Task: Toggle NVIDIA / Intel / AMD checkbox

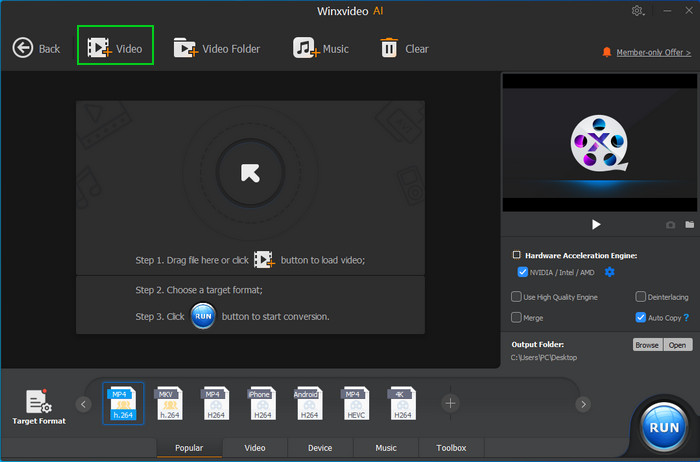Action: (522, 272)
